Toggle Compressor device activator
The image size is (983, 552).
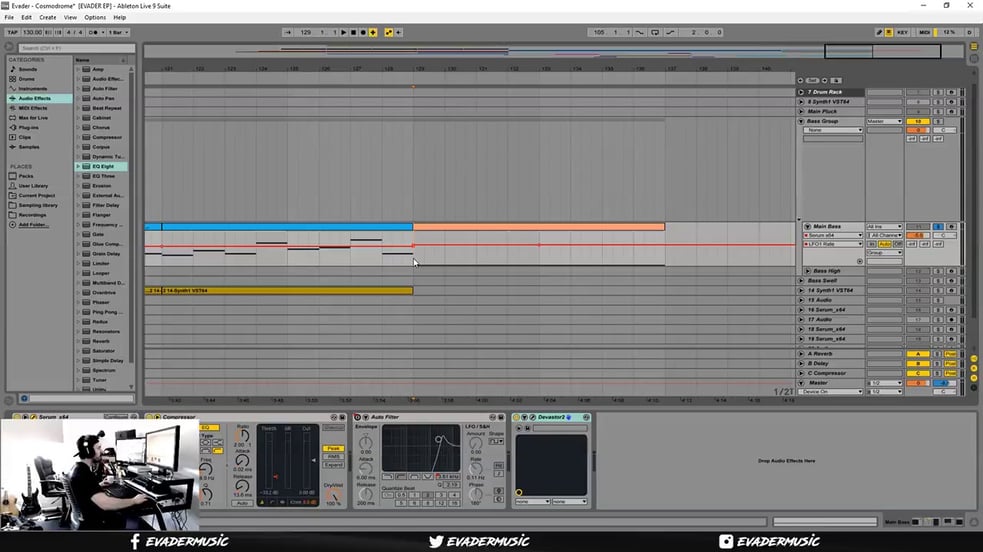click(150, 417)
